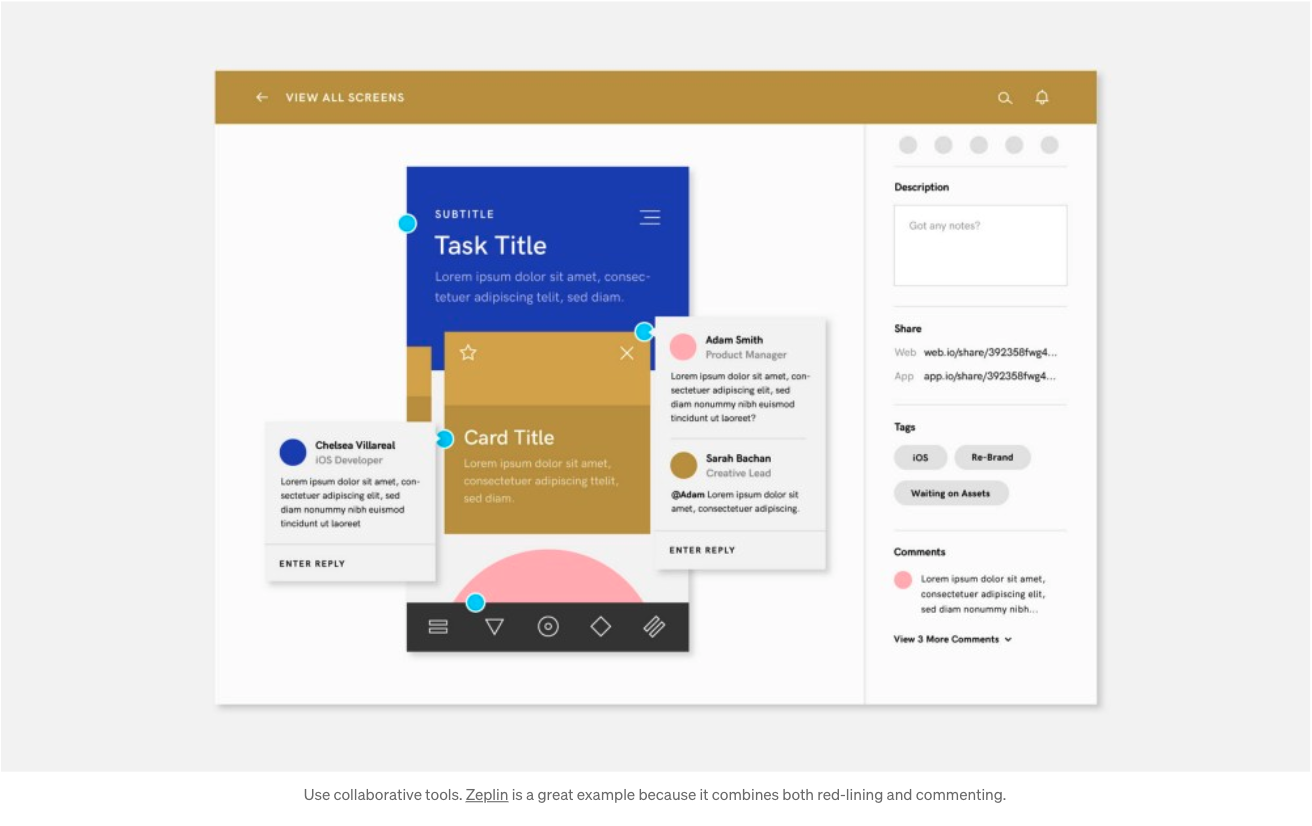The height and width of the screenshot is (826, 1312).
Task: Open the Zeplin link in the caption
Action: coord(487,795)
